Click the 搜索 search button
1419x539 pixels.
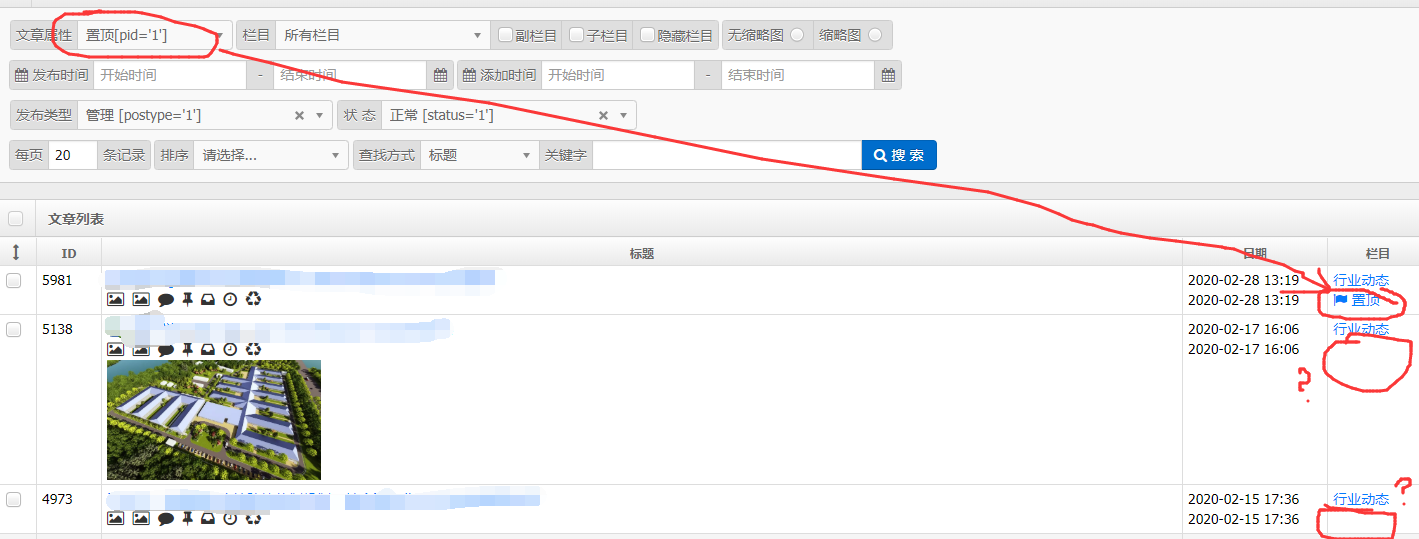pyautogui.click(x=899, y=155)
